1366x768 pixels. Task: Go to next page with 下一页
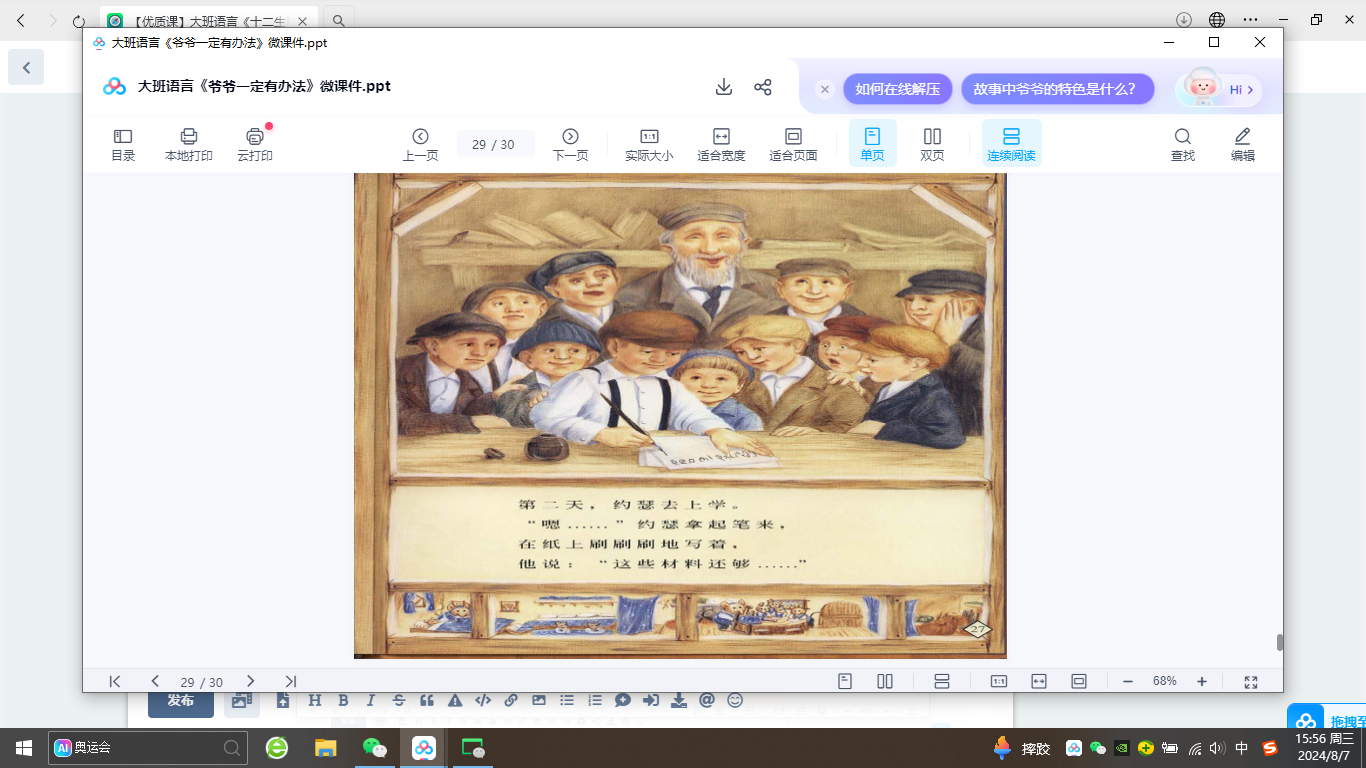(x=570, y=144)
